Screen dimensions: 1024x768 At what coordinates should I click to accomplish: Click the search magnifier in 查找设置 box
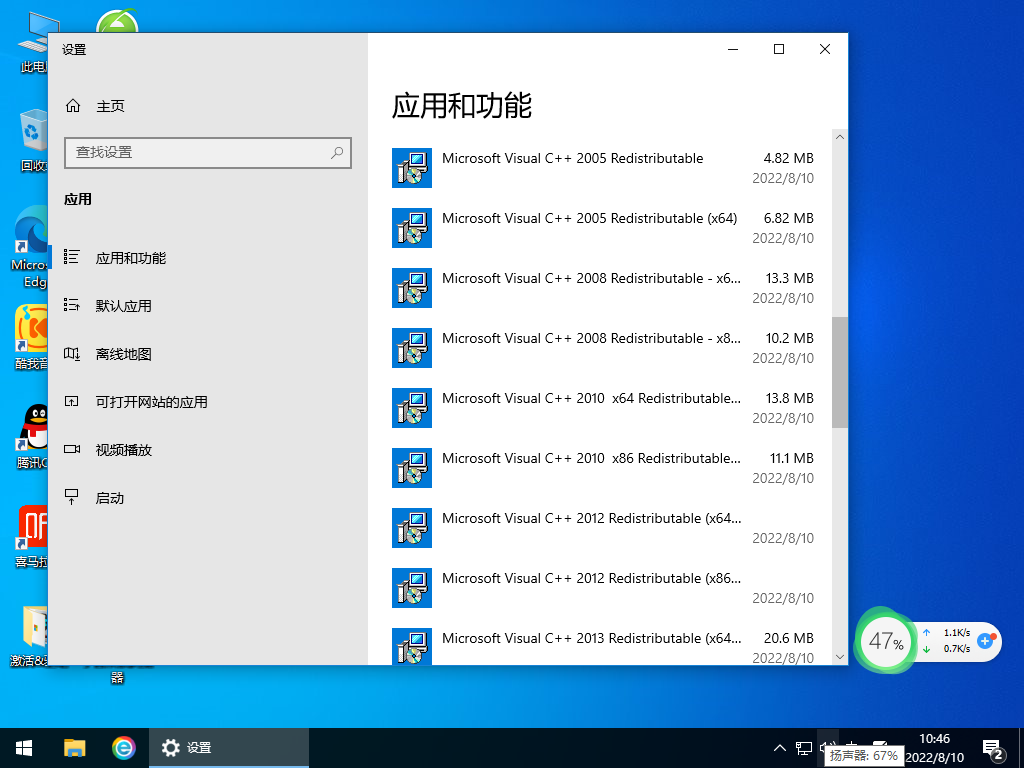pos(337,153)
